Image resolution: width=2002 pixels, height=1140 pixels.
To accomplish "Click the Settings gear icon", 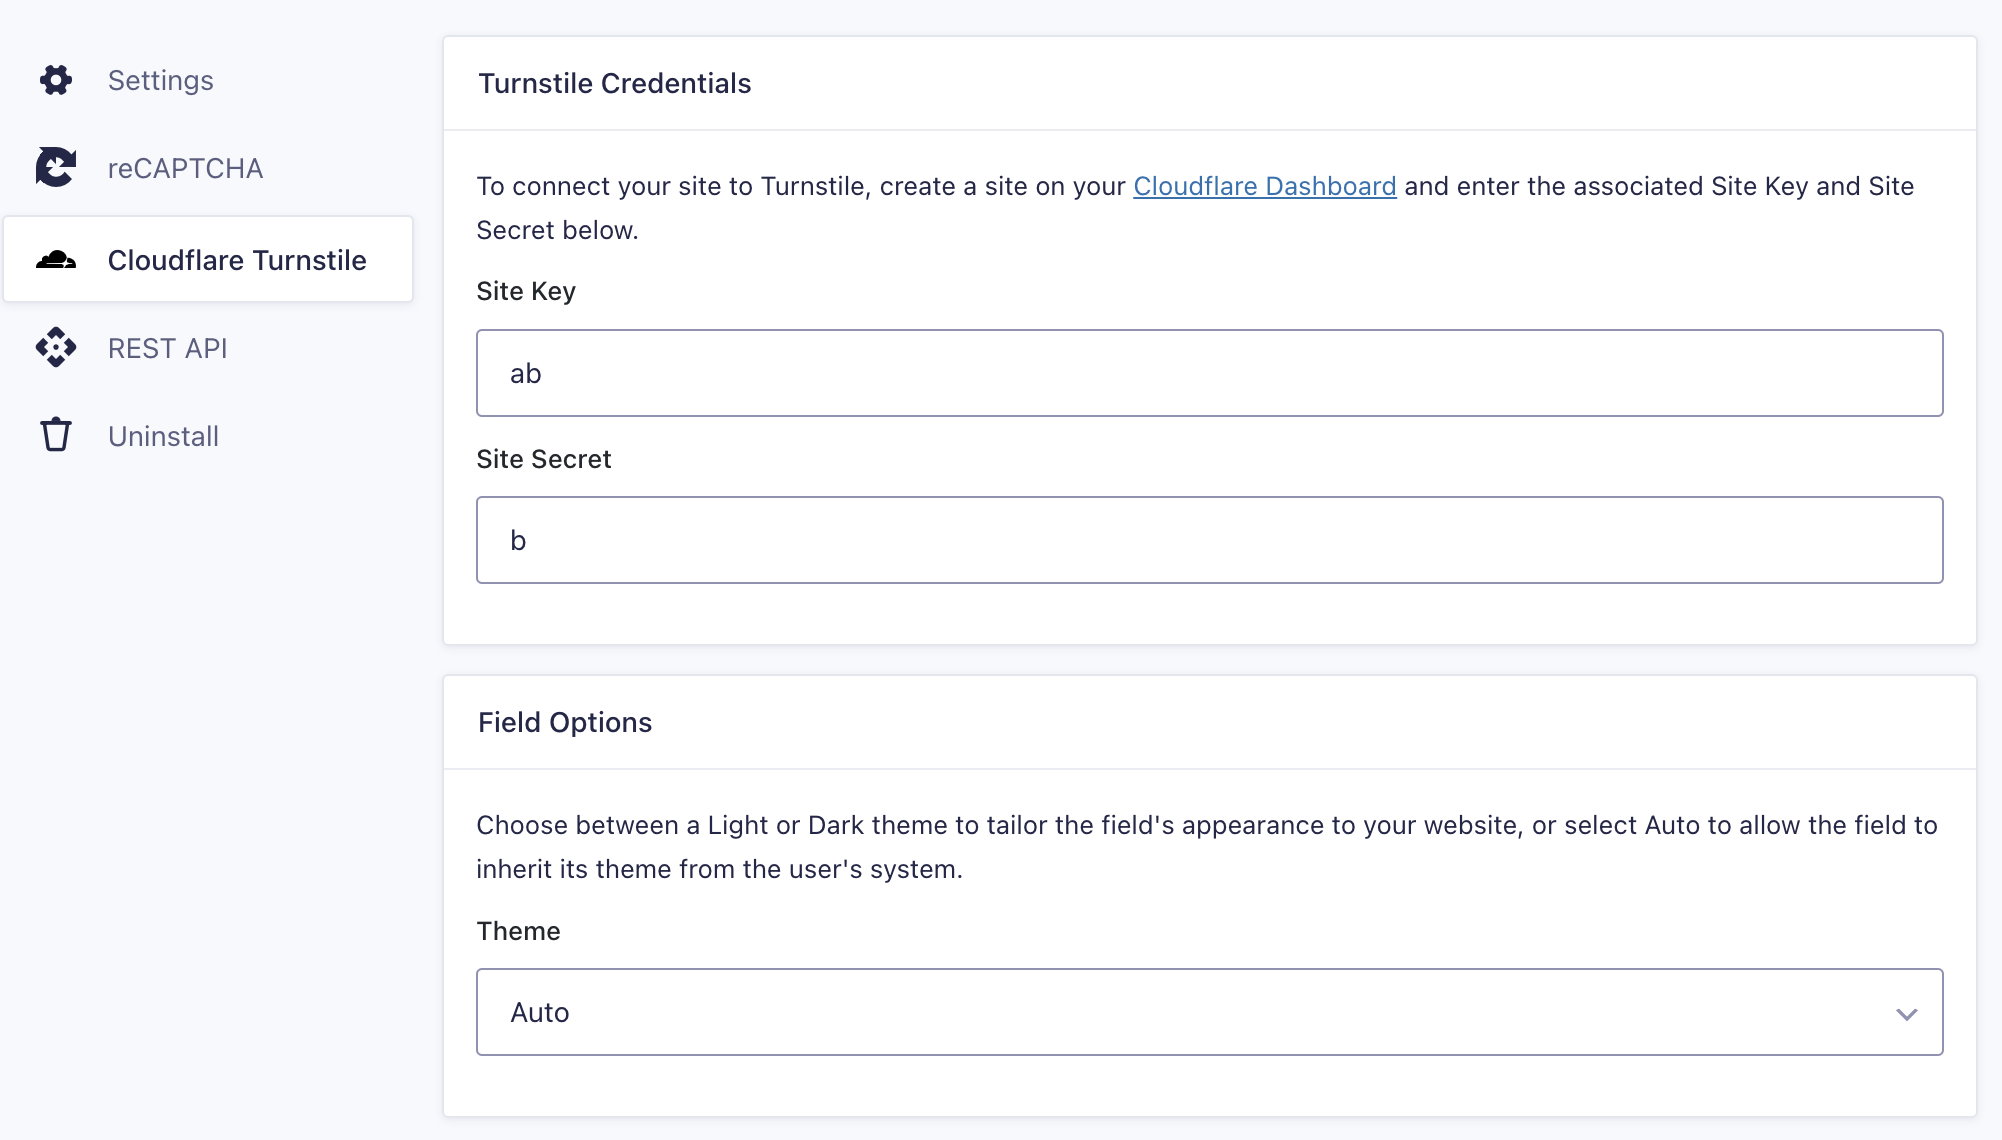I will tap(55, 80).
